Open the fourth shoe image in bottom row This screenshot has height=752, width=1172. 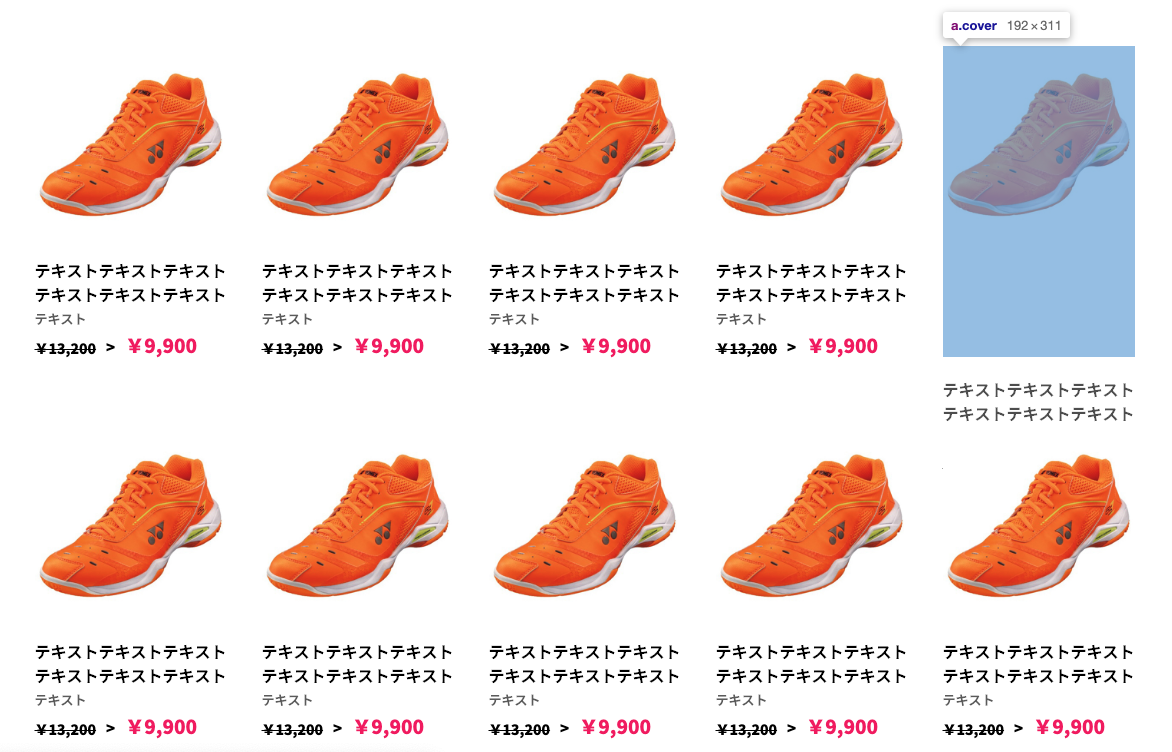tap(811, 524)
